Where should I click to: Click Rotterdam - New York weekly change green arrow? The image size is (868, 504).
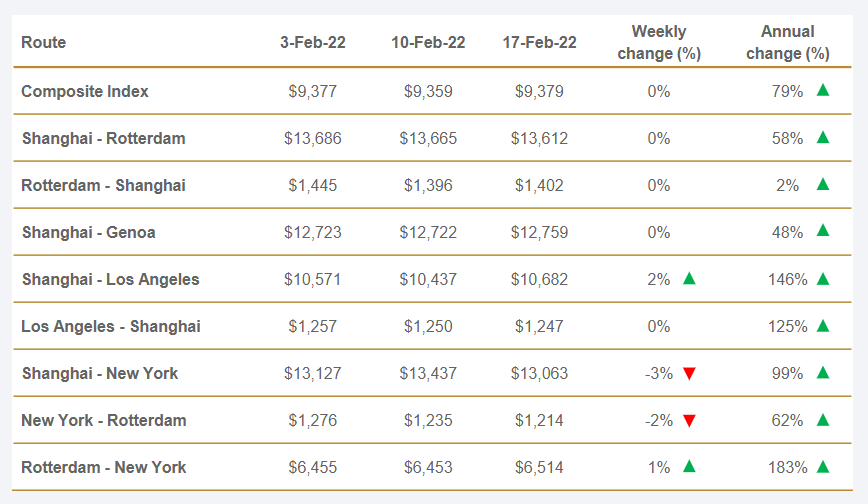689,466
